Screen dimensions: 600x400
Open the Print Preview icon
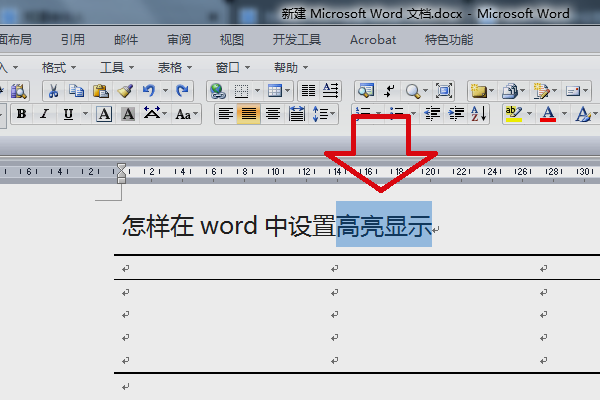[18, 91]
